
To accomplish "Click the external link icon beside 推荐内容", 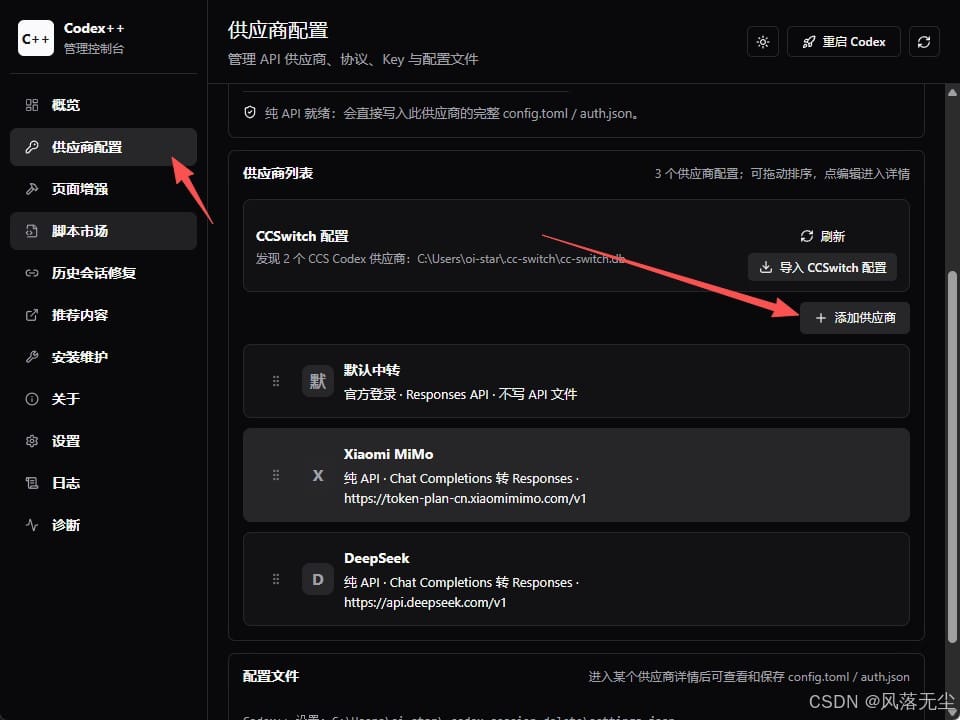I will [32, 315].
